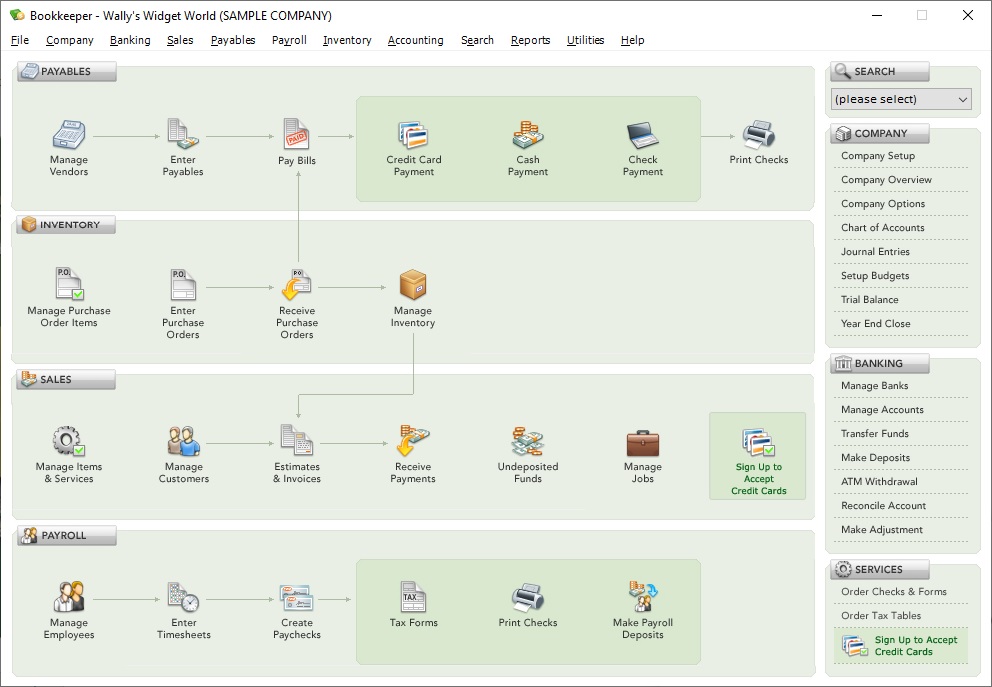
Task: Launch the Manage Jobs briefcase icon
Action: 642,443
